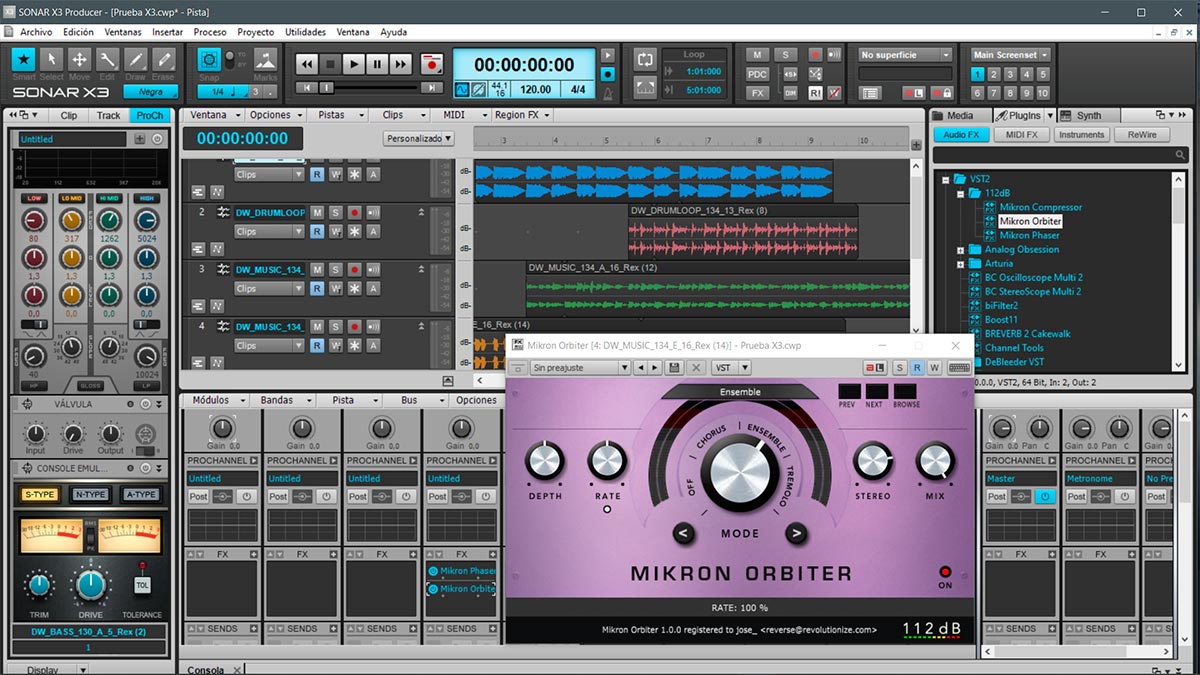Switch to the Clip inspector tab

point(68,115)
